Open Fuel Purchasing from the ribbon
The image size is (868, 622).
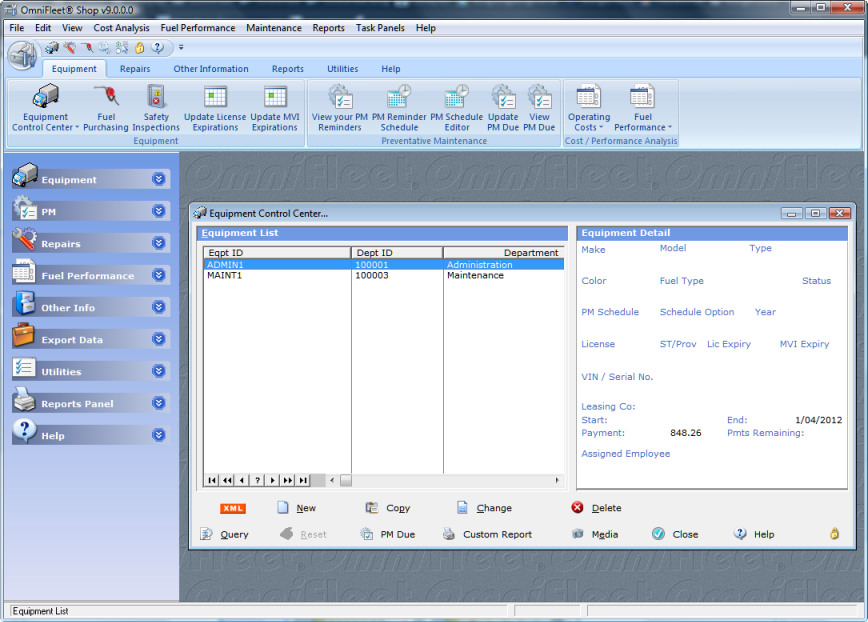(x=106, y=108)
